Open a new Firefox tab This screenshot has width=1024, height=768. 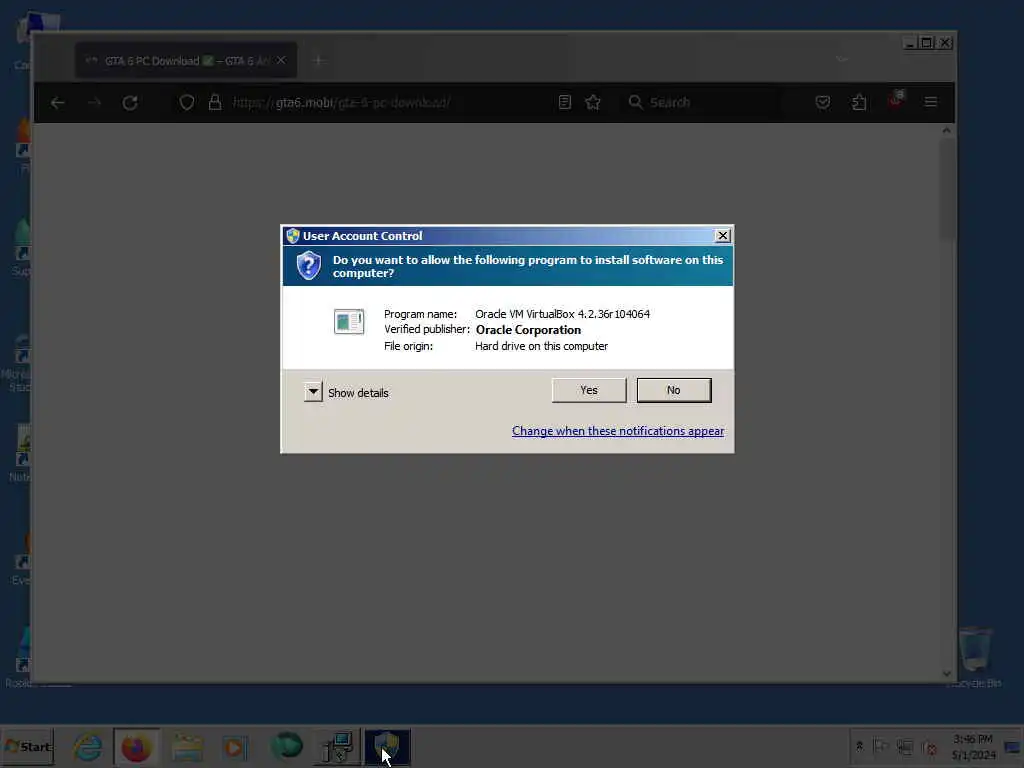tap(318, 61)
